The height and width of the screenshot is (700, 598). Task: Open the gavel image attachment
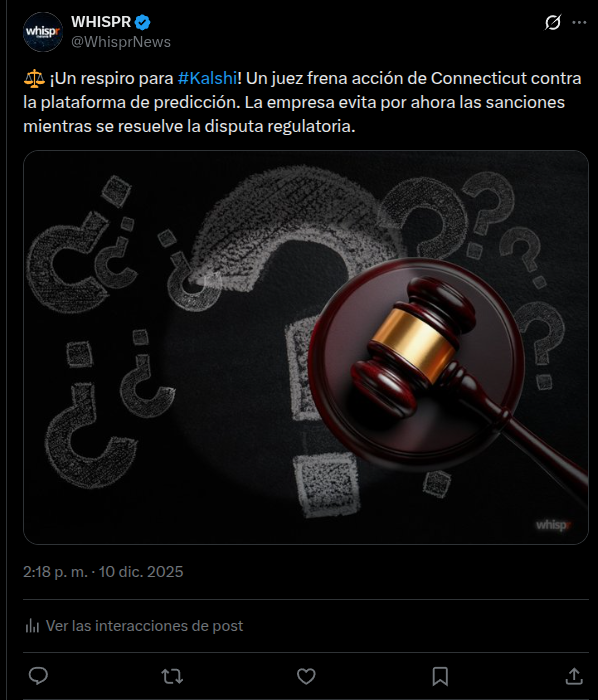pos(306,347)
